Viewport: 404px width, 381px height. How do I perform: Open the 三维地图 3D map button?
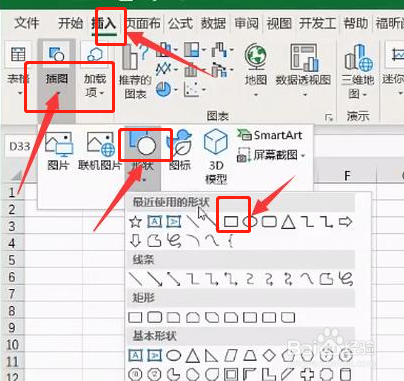pyautogui.click(x=358, y=71)
